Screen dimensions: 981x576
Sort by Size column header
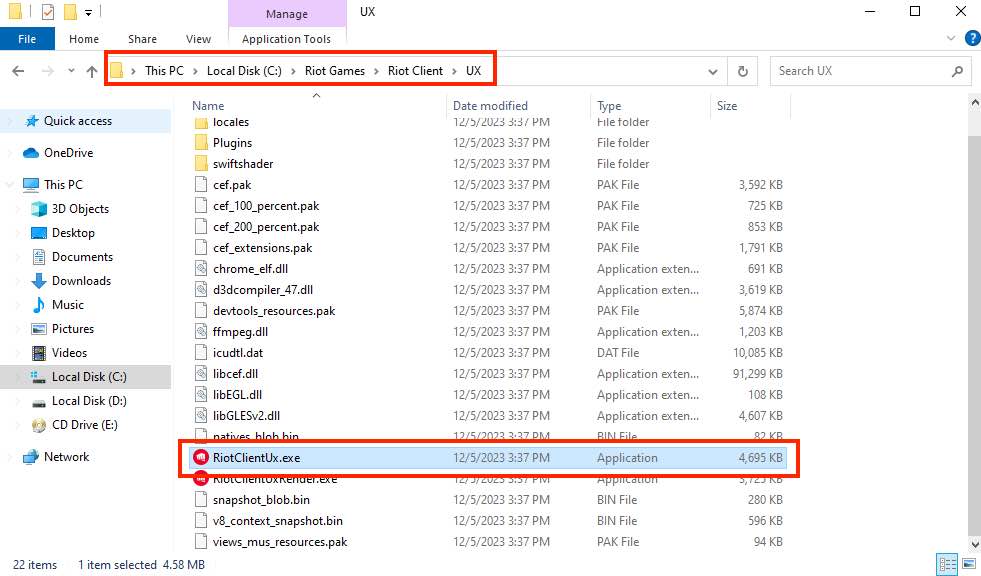727,106
